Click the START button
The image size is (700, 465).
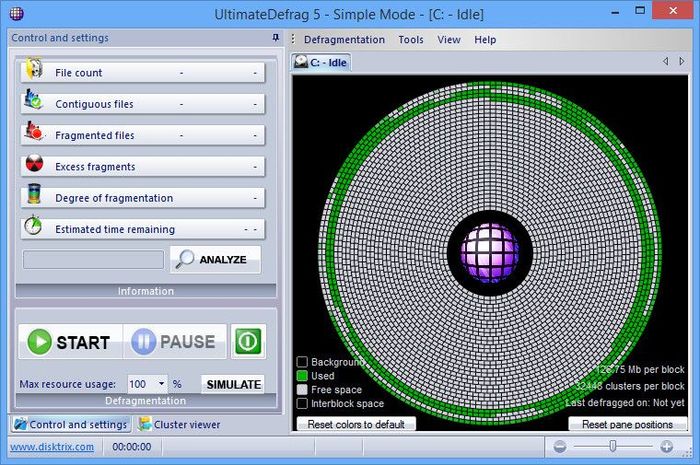point(70,342)
